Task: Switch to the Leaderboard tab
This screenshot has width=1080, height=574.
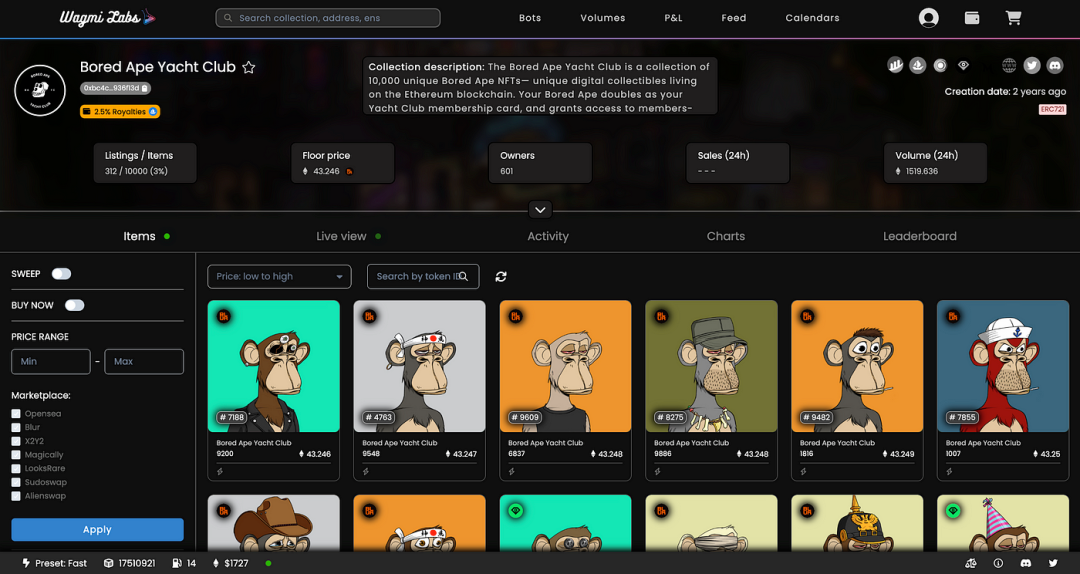Action: 920,236
